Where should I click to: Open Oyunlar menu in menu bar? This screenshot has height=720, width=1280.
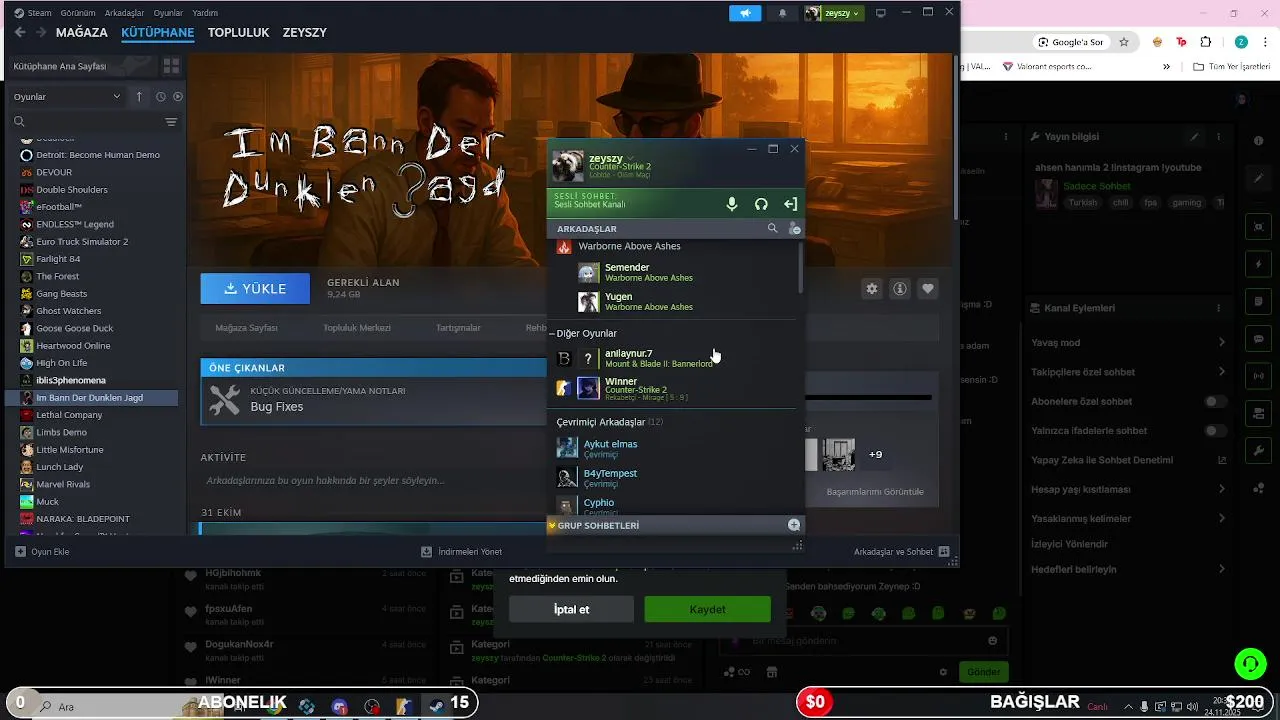(168, 13)
